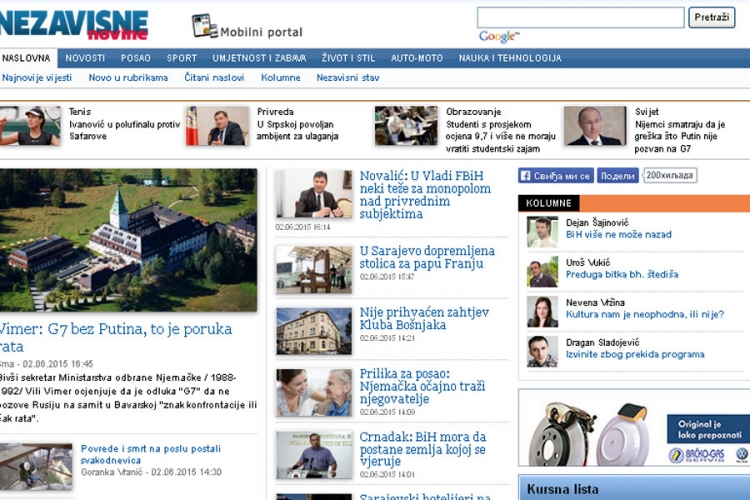
Task: Open U Srpskoj povoljan ambijent article
Action: click(297, 130)
